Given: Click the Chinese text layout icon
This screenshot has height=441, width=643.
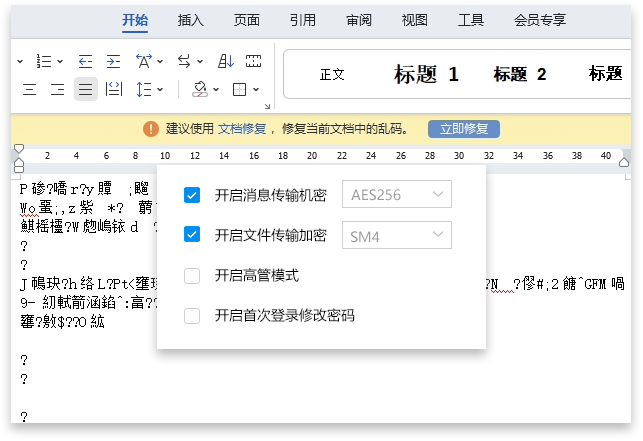Looking at the screenshot, I should tap(144, 61).
